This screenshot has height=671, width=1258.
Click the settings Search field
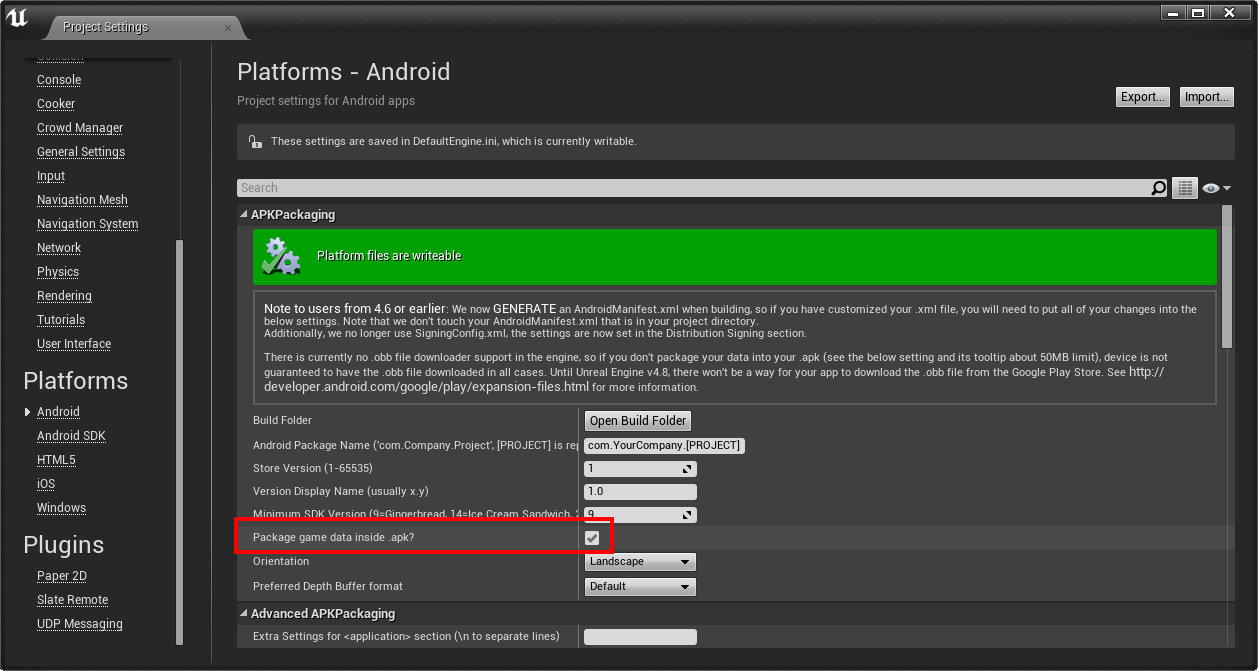point(693,188)
